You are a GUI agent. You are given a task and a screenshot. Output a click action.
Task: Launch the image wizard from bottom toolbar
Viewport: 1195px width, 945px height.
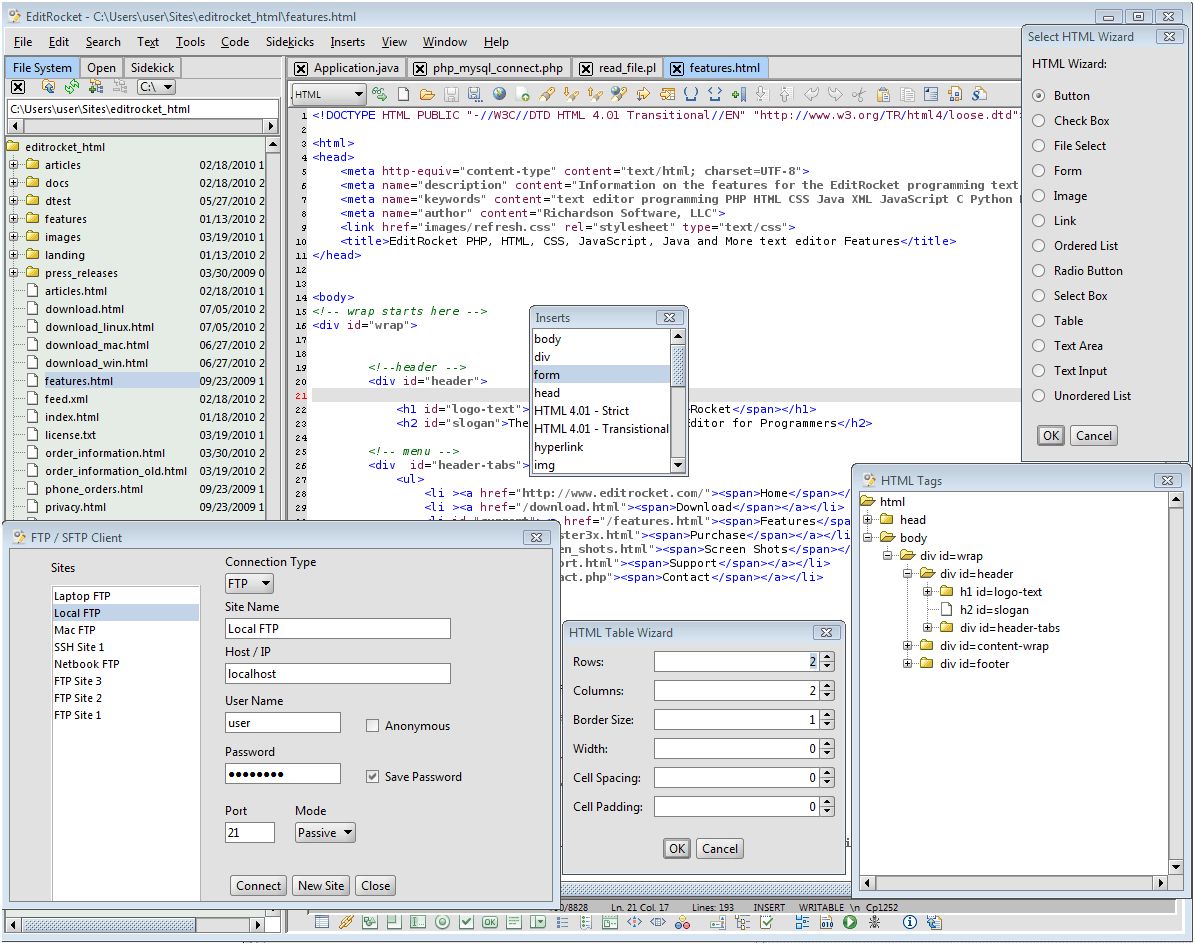(x=368, y=922)
